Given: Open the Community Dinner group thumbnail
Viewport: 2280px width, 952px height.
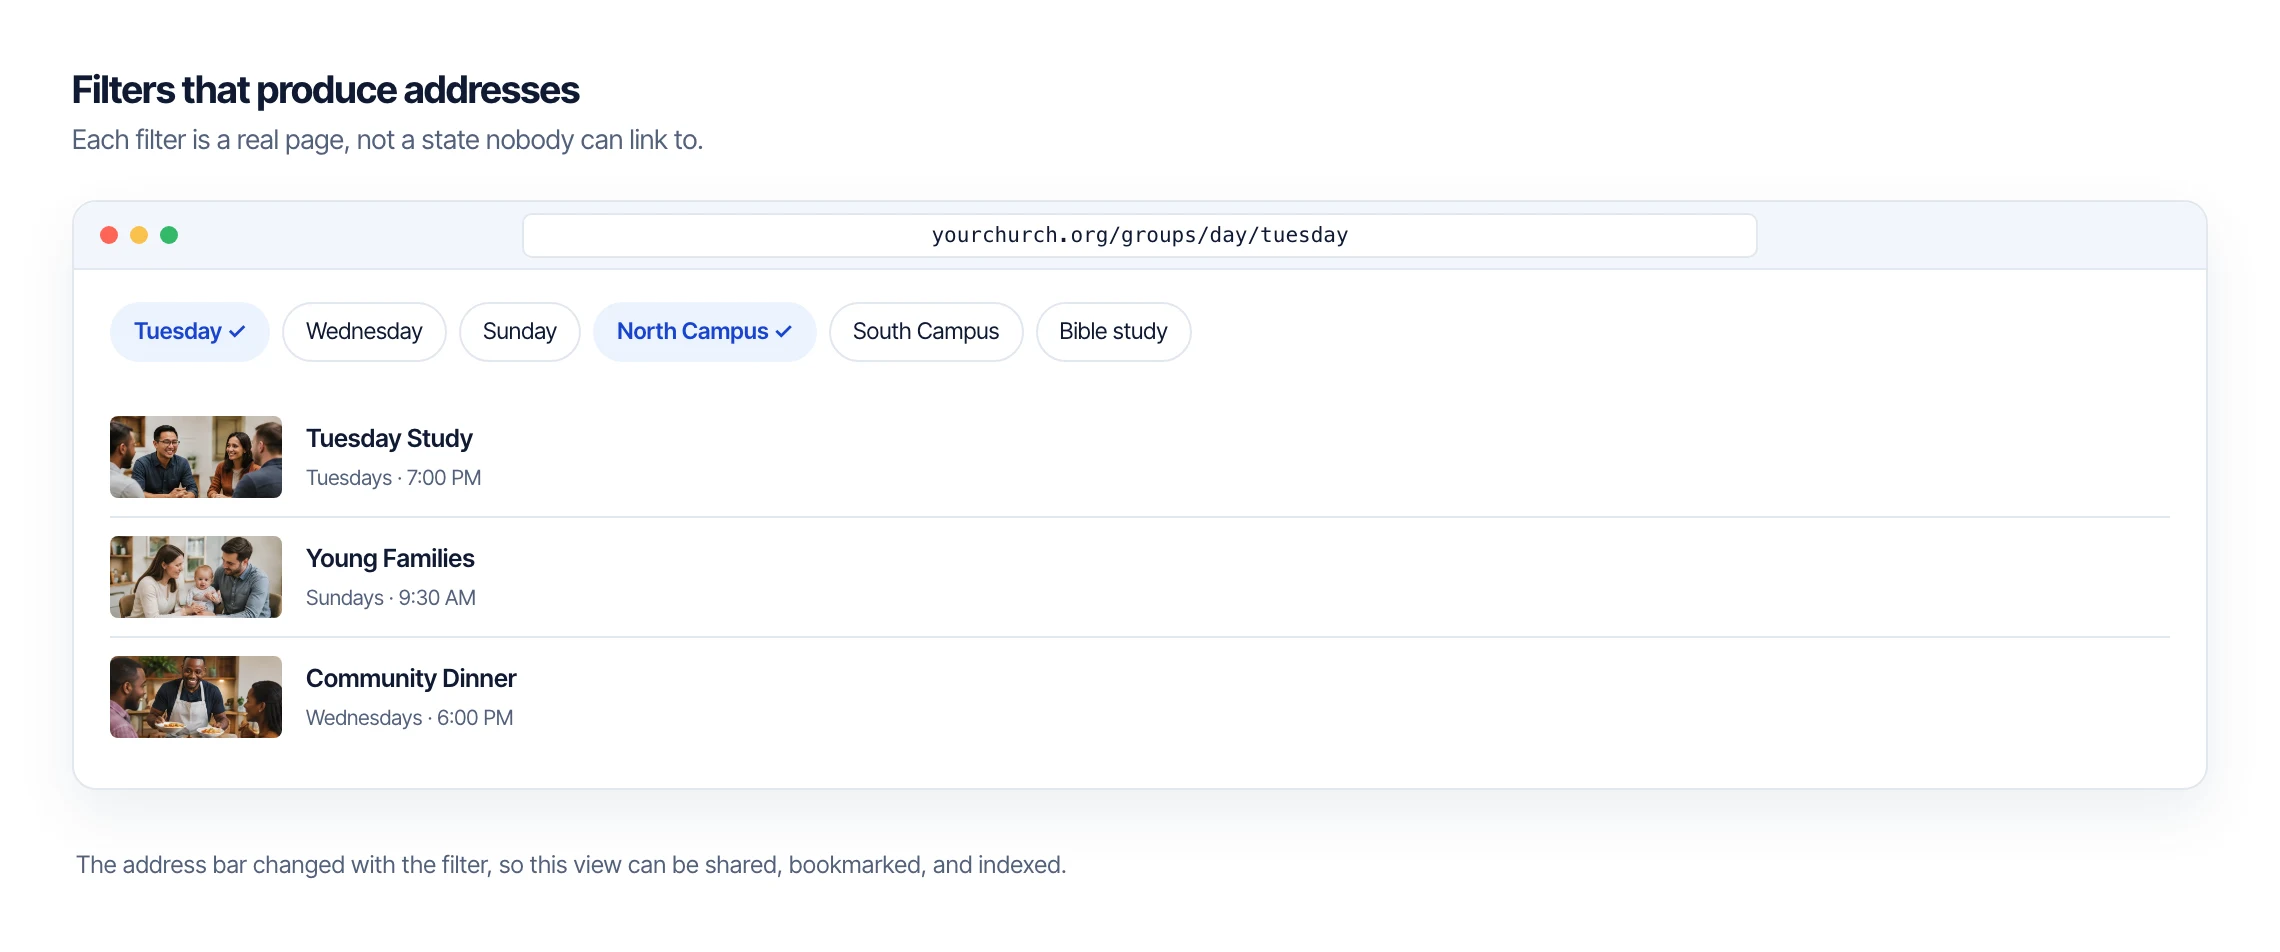Looking at the screenshot, I should point(196,697).
